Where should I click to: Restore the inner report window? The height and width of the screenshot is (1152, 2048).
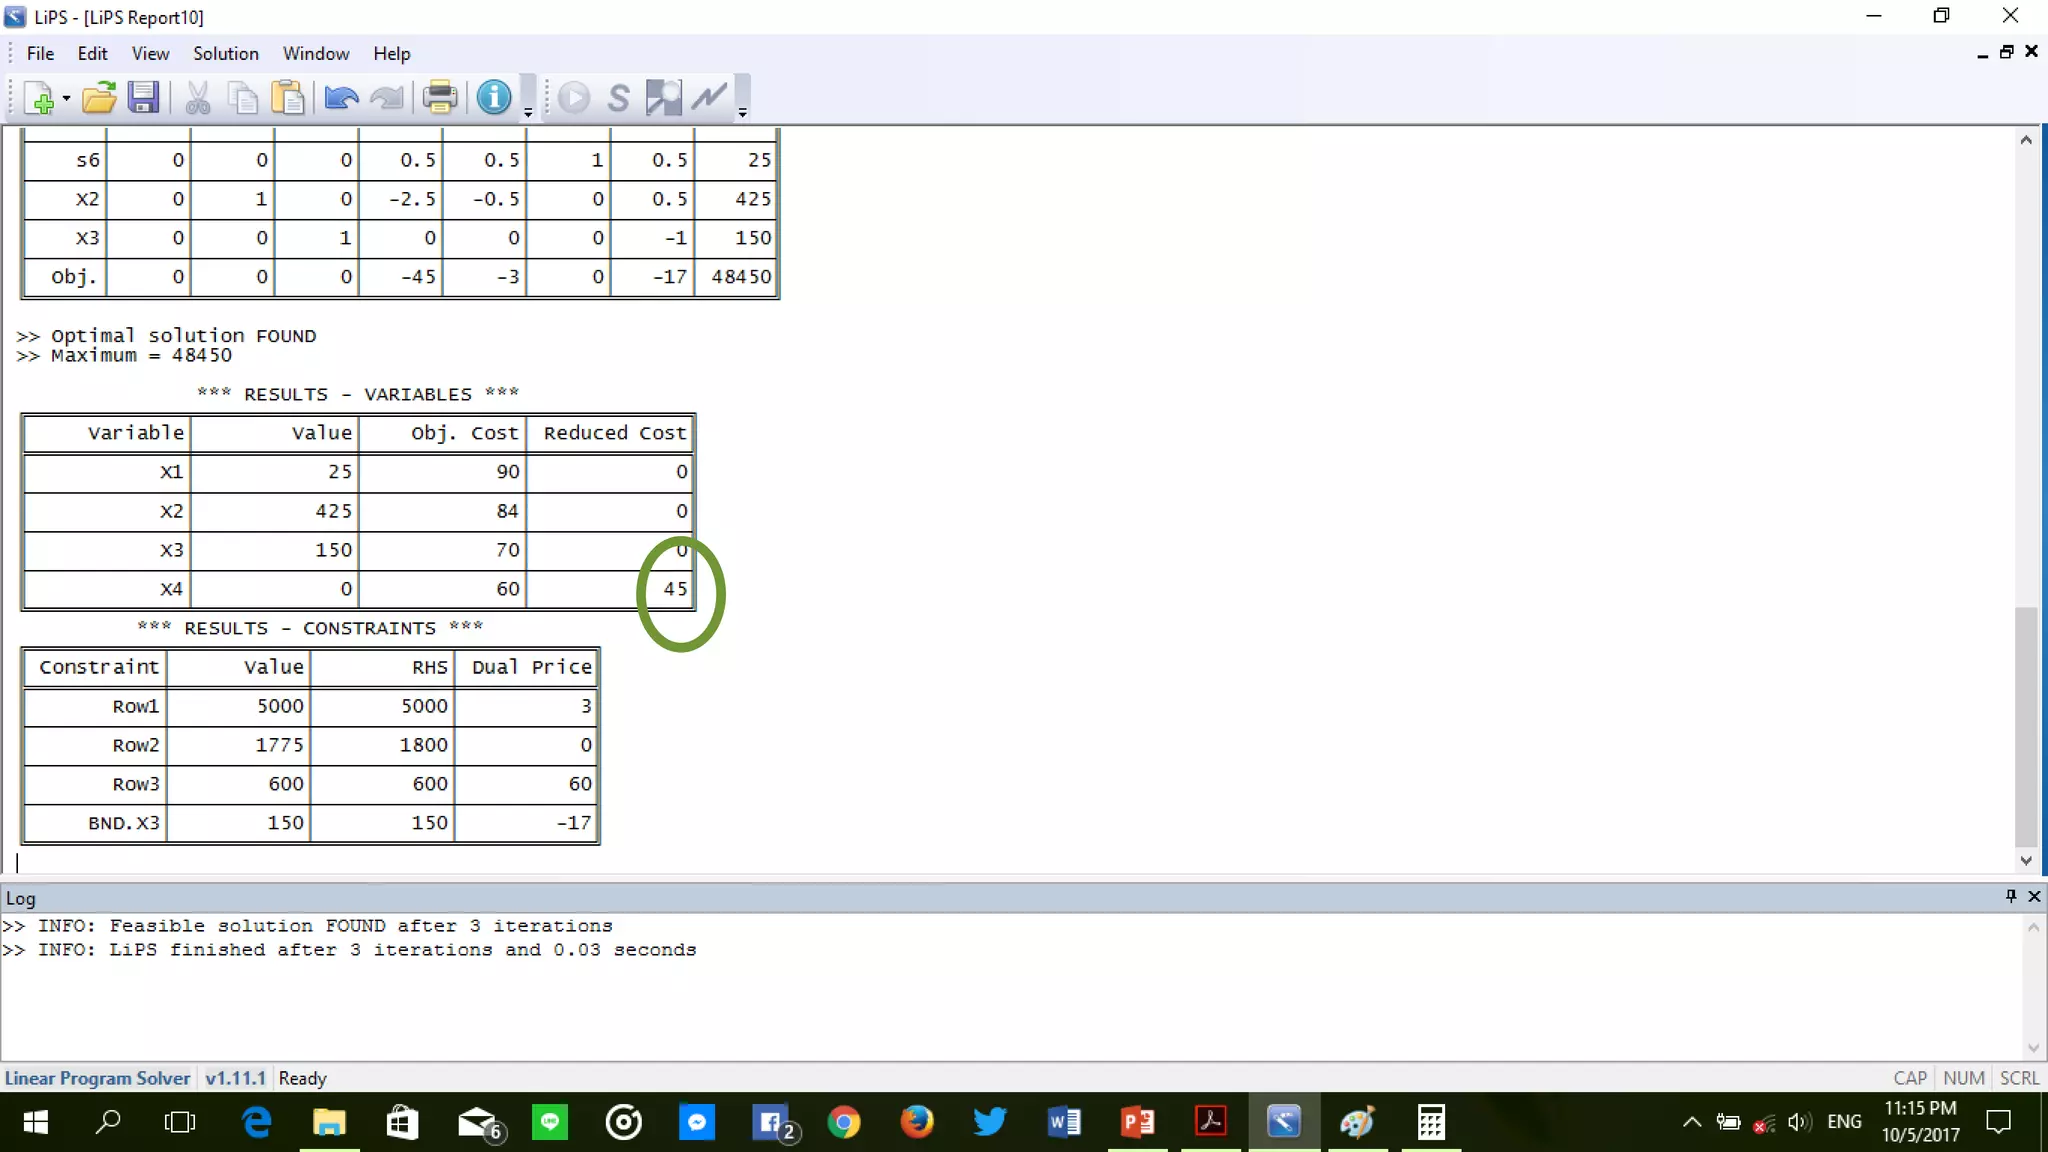(2006, 52)
